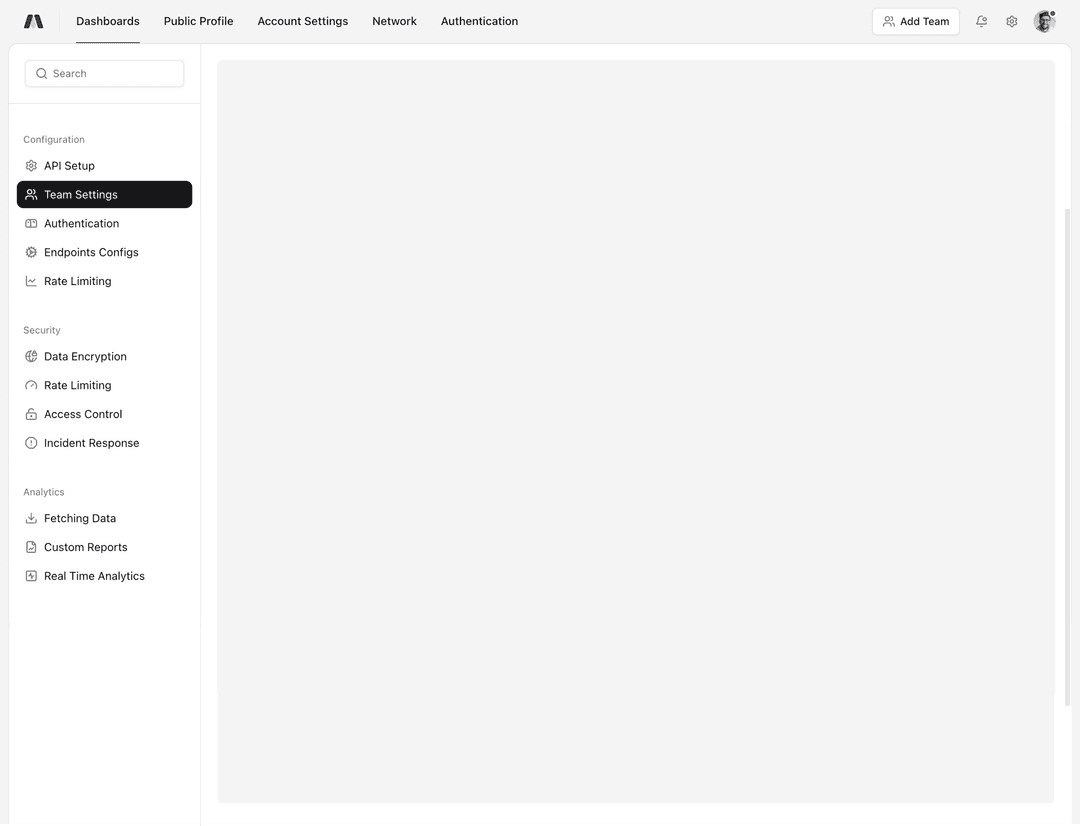Open API Setup in sidebar
The height and width of the screenshot is (826, 1080).
click(104, 165)
